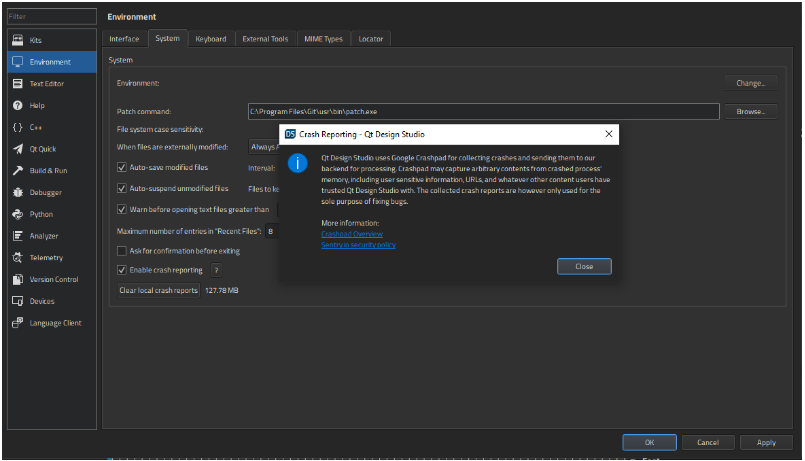The height and width of the screenshot is (461, 805).
Task: Open the External Tools tab
Action: (265, 39)
